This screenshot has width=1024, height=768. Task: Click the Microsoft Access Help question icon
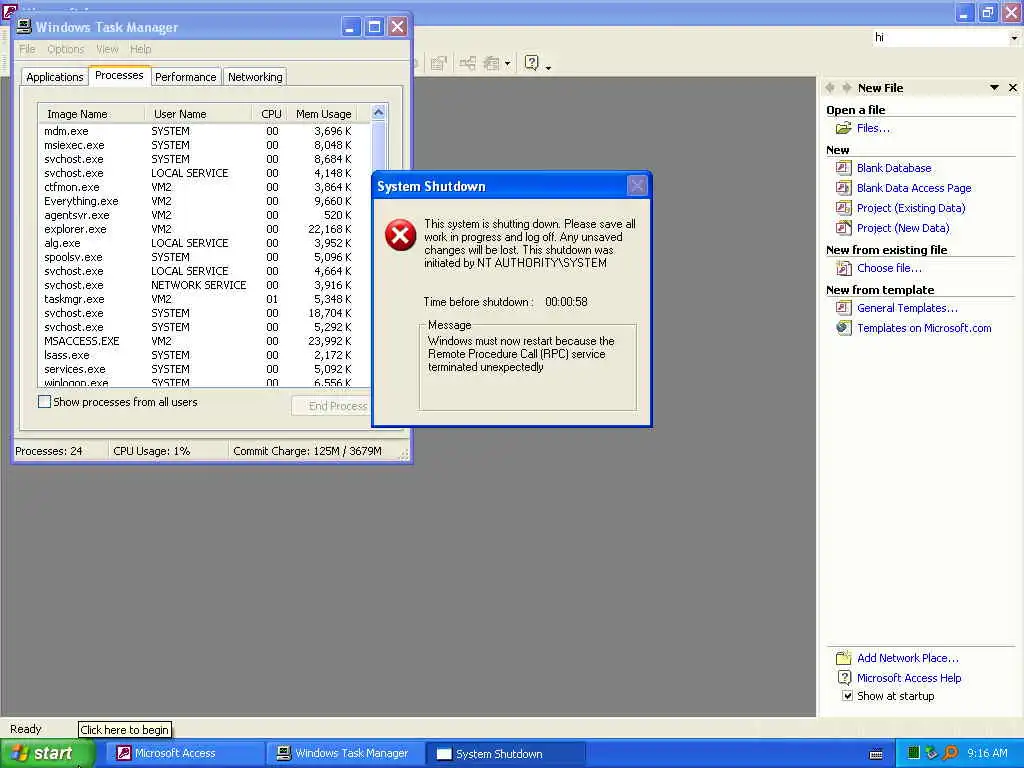(844, 678)
